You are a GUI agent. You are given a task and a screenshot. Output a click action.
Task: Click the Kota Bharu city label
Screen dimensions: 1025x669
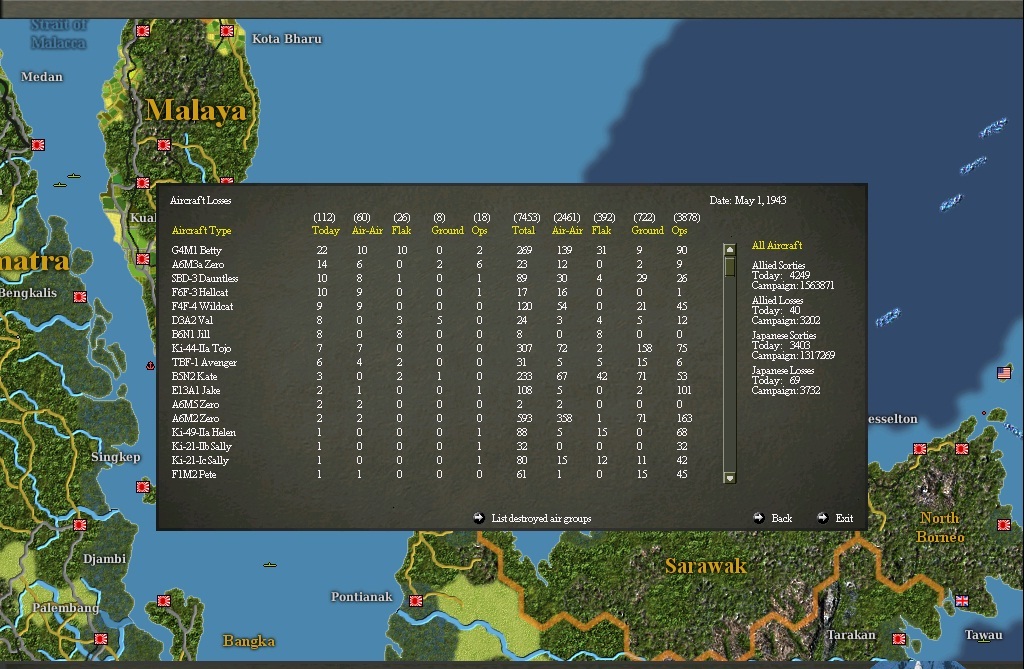pyautogui.click(x=287, y=39)
